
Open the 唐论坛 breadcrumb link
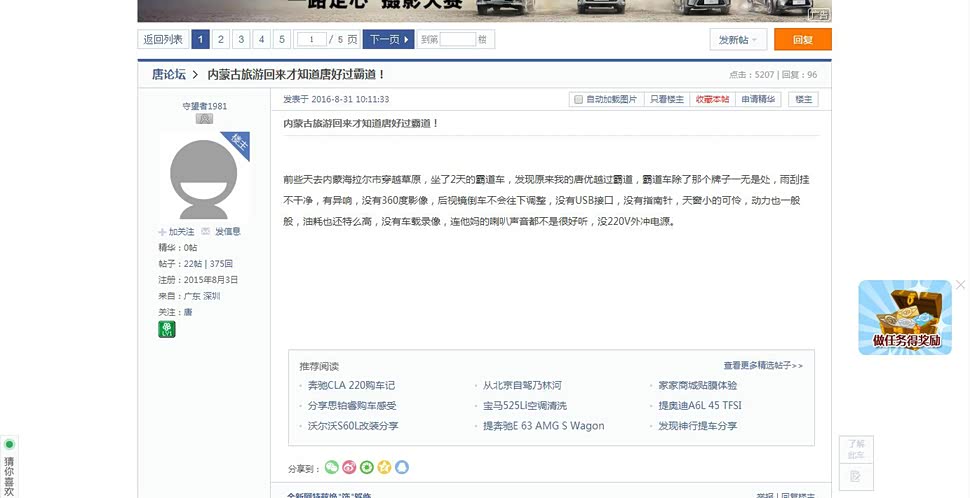(169, 74)
